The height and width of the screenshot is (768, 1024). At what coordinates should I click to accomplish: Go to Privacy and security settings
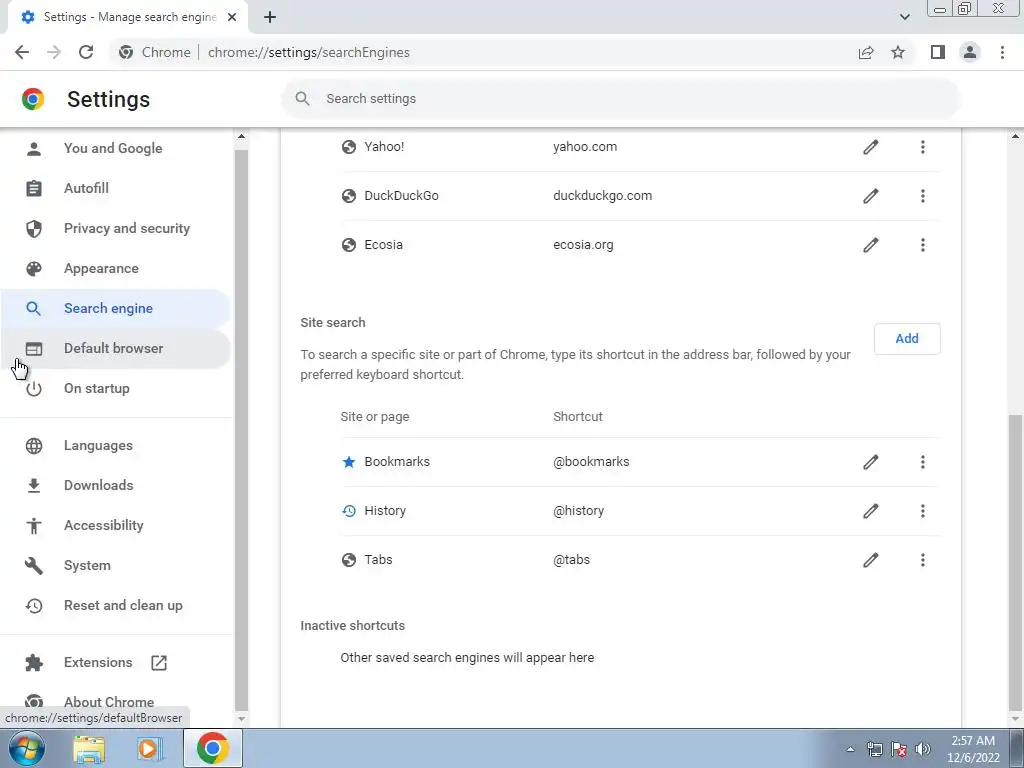coord(116,228)
